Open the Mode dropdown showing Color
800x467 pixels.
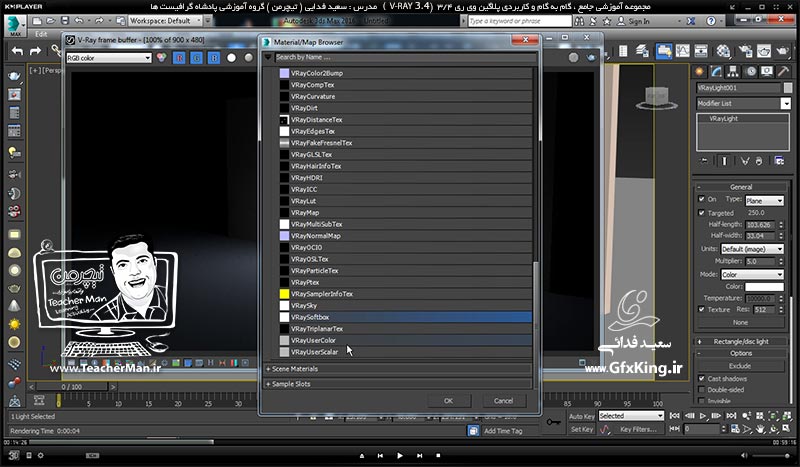pyautogui.click(x=752, y=274)
